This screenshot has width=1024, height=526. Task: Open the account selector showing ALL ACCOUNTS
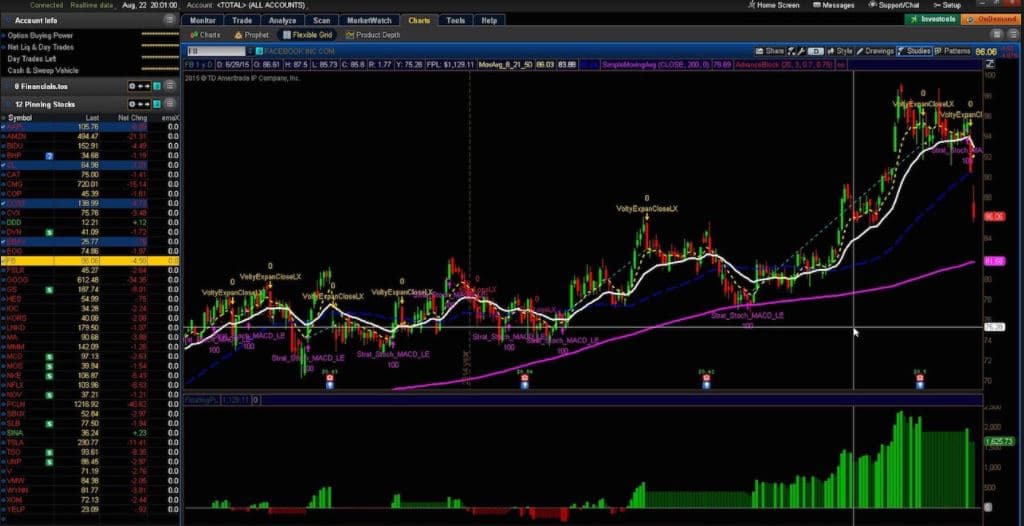pyautogui.click(x=260, y=5)
